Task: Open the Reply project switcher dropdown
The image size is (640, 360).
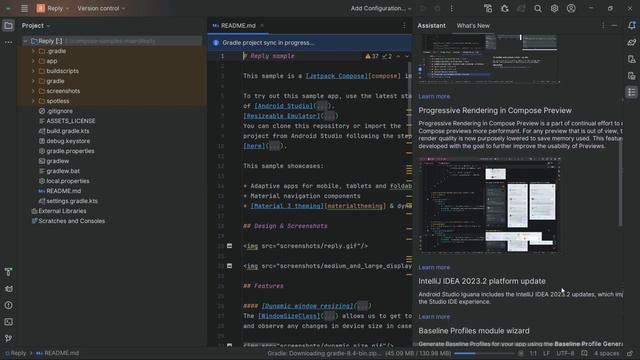Action: [53, 8]
